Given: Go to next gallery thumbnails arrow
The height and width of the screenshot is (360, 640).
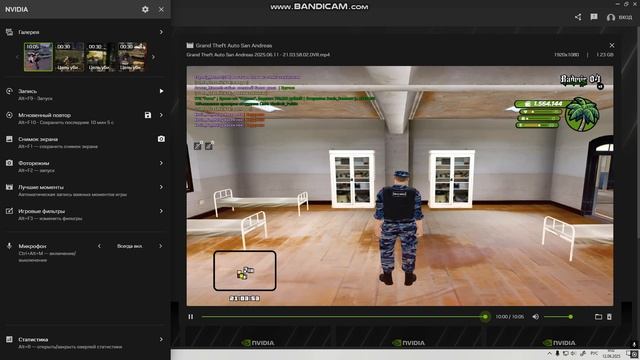Looking at the screenshot, I should (x=153, y=57).
